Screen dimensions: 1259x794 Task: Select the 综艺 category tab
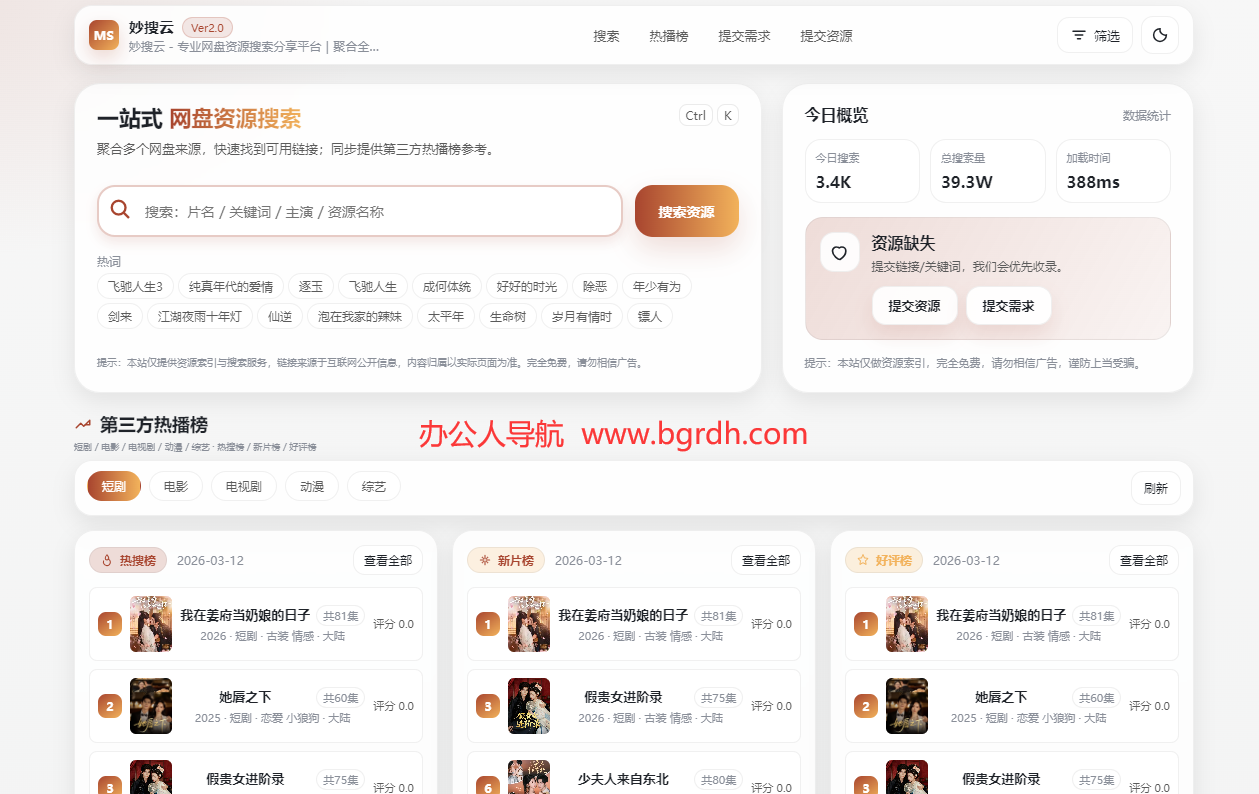[374, 487]
